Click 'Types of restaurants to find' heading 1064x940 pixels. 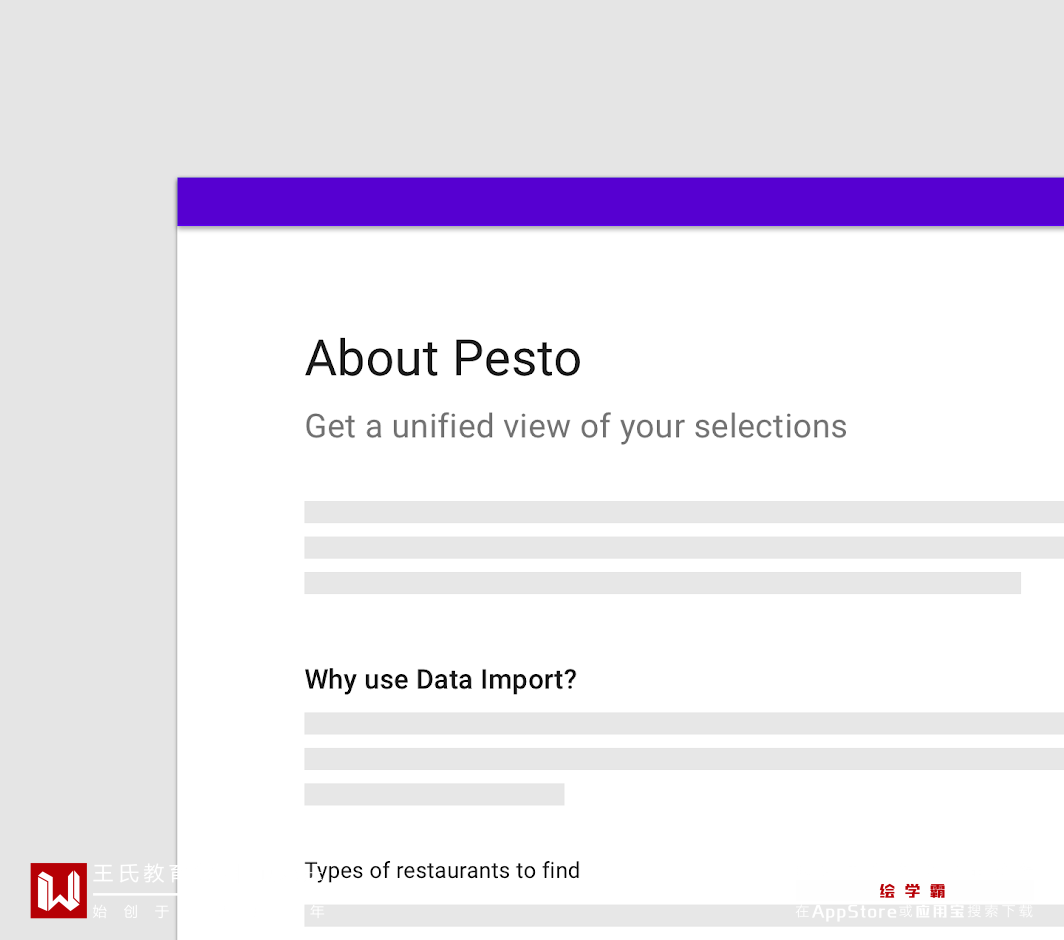(442, 870)
